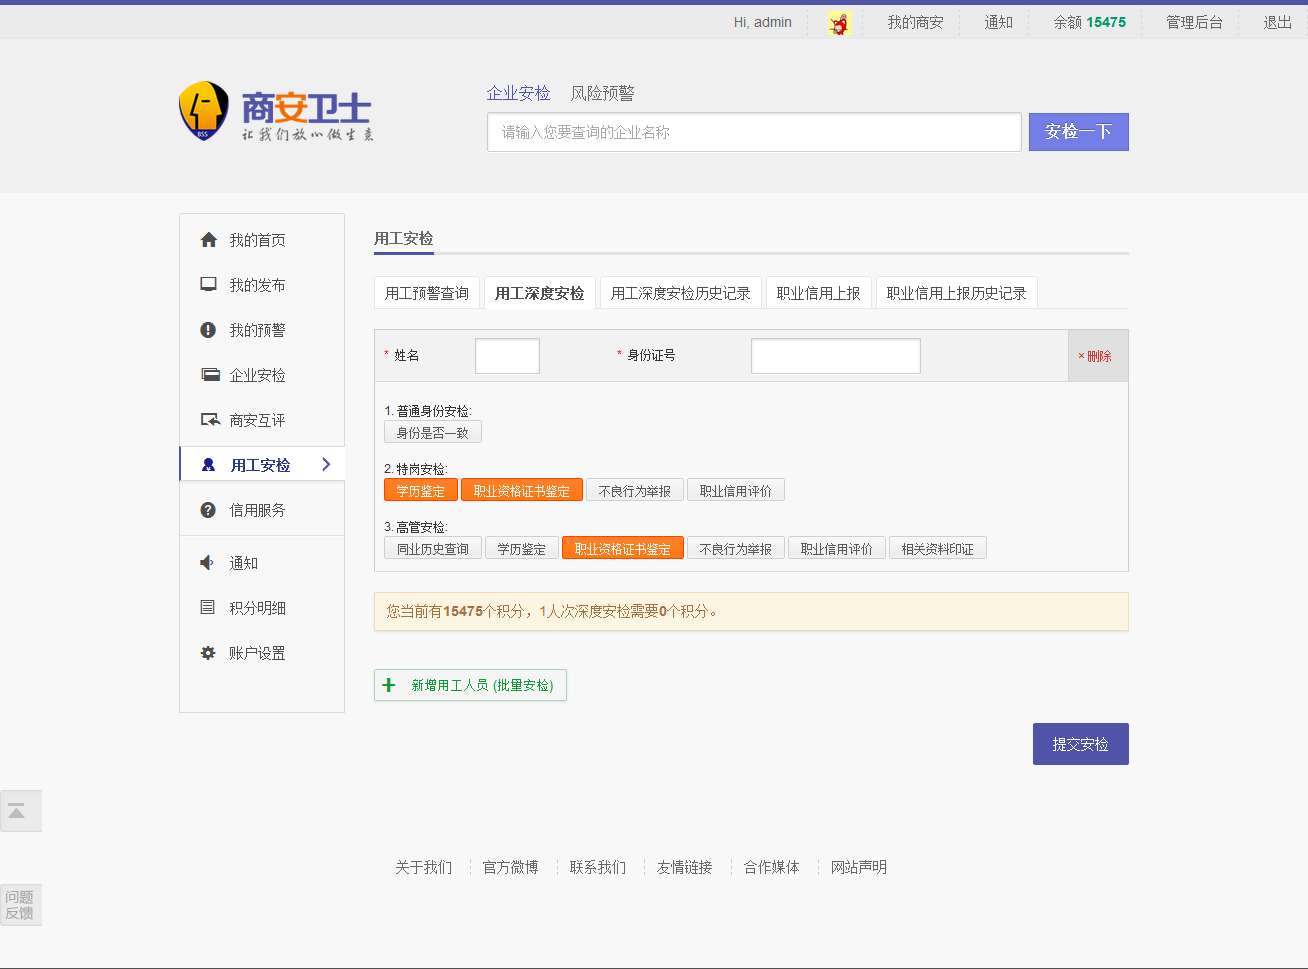This screenshot has width=1308, height=969.
Task: Click the red 删除 link
Action: pyautogui.click(x=1095, y=356)
